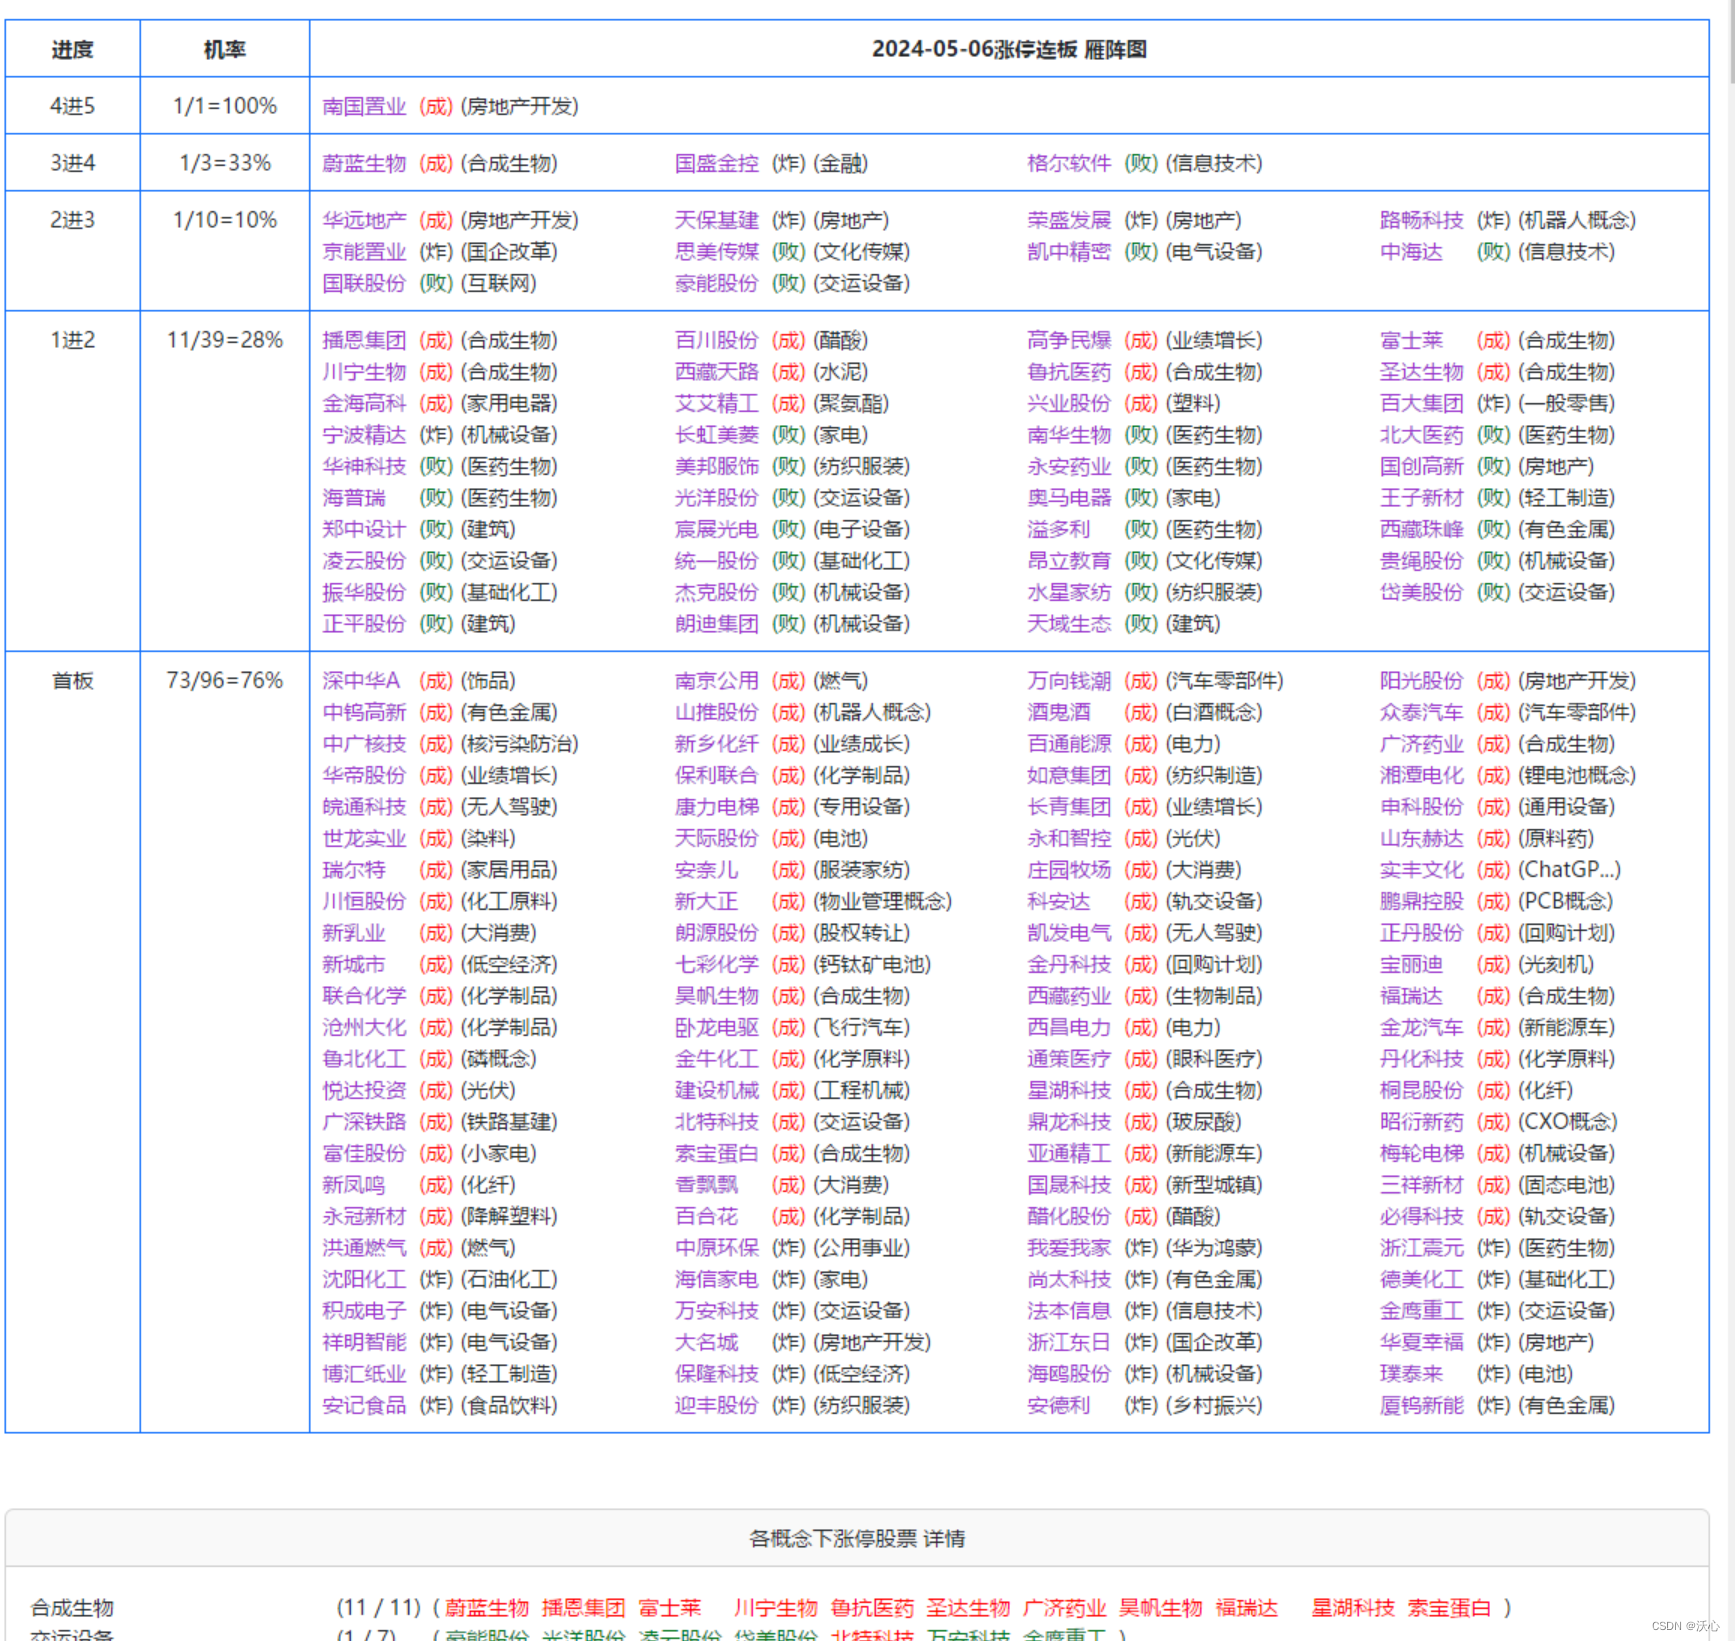Click 水星家纺 stock name

pos(1069,592)
